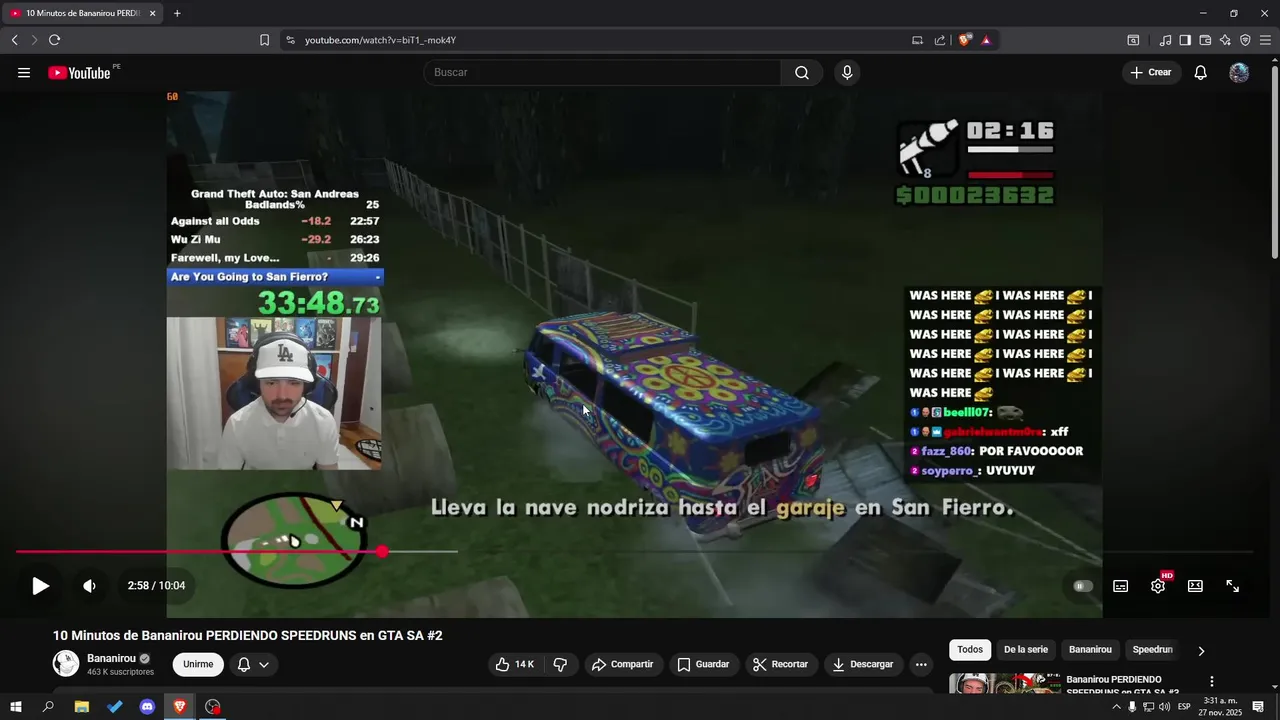
Task: Toggle subtitles in the video player
Action: [1121, 586]
